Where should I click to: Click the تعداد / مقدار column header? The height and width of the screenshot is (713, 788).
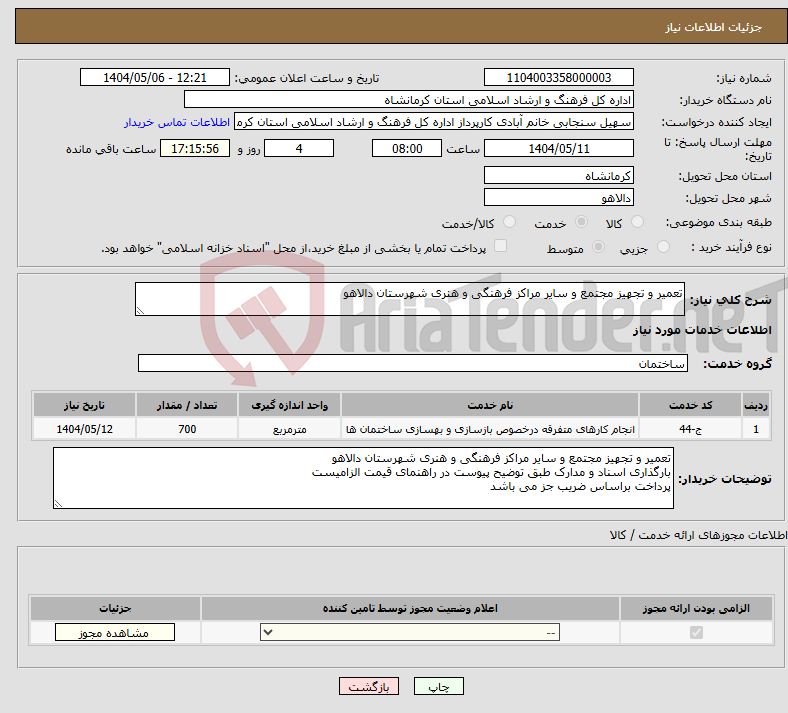pos(187,405)
